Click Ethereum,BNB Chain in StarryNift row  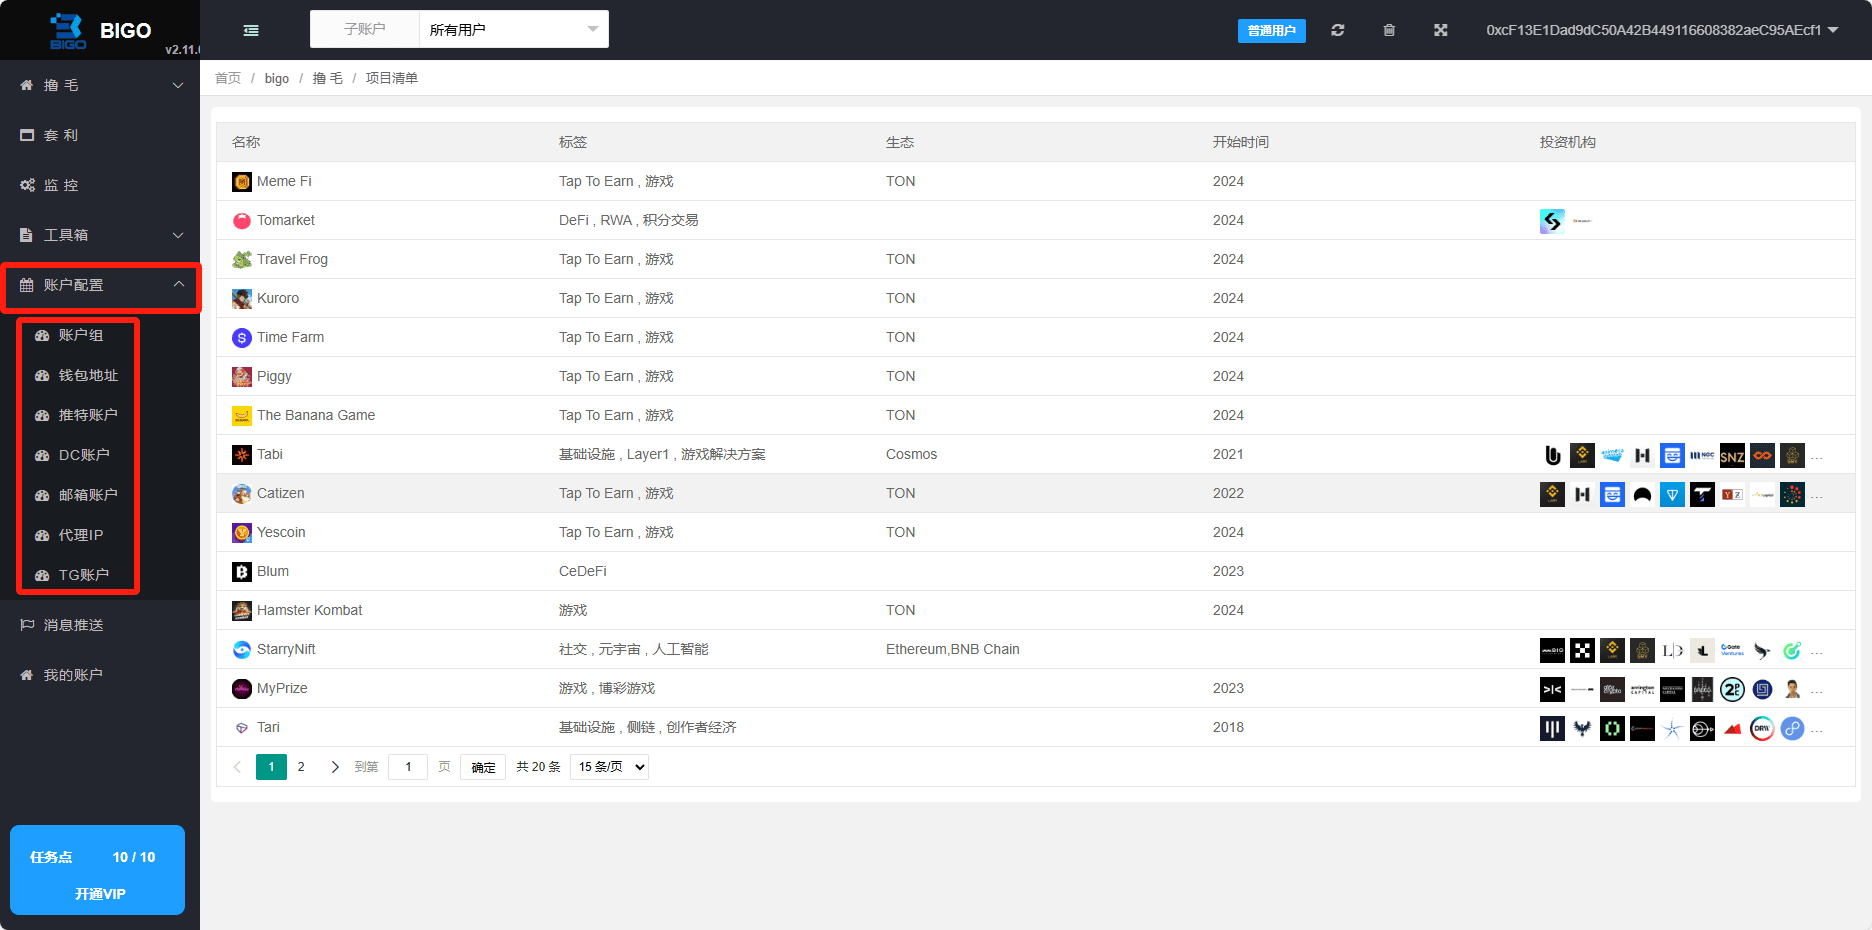click(952, 650)
